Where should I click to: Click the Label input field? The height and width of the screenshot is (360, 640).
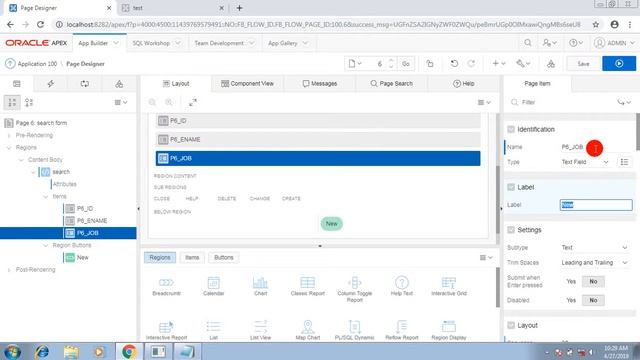pyautogui.click(x=596, y=205)
